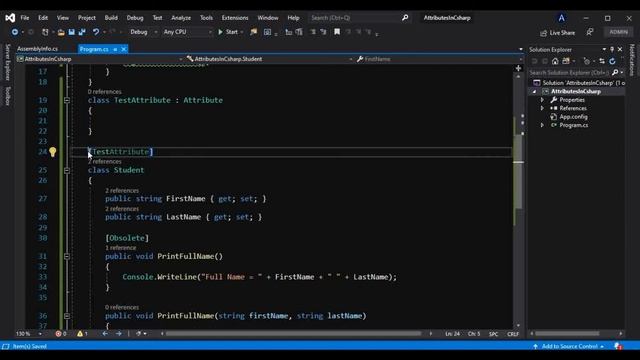Click the Undo toolbar icon

pos(96,32)
